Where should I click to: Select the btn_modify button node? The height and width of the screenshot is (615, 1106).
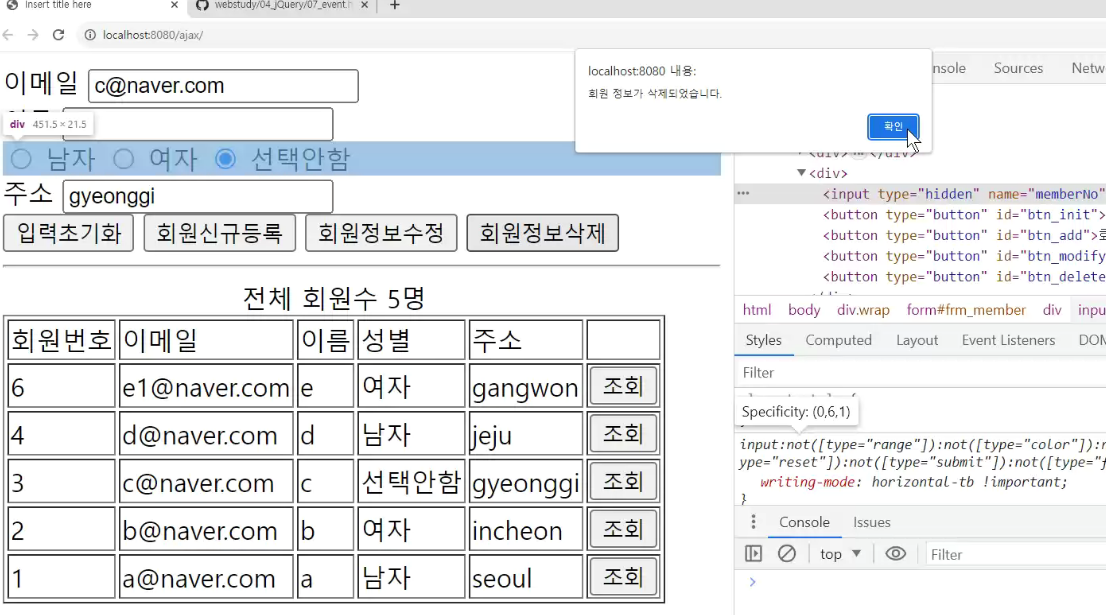click(x=964, y=256)
